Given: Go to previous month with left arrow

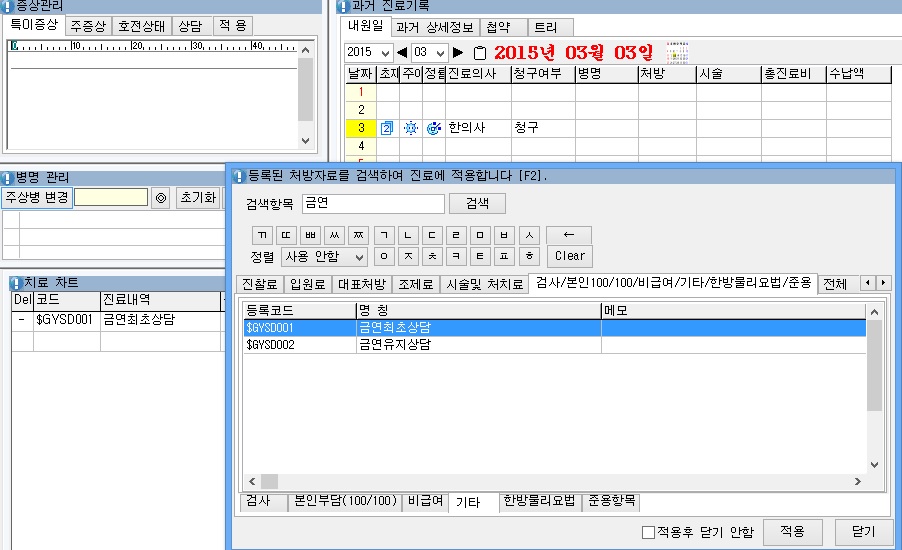Looking at the screenshot, I should (x=402, y=52).
